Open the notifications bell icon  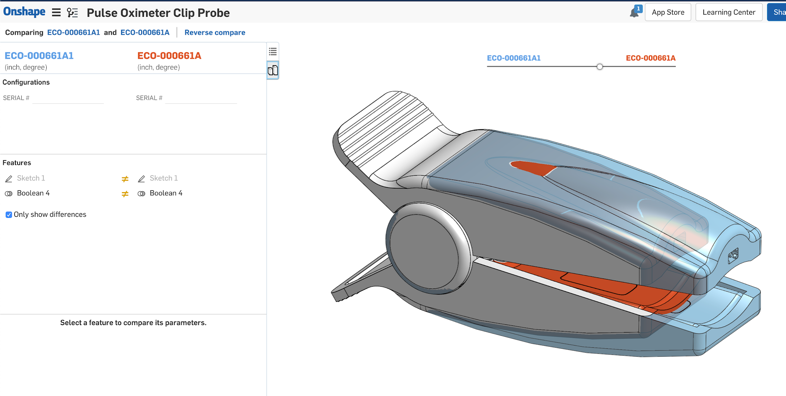click(x=635, y=12)
